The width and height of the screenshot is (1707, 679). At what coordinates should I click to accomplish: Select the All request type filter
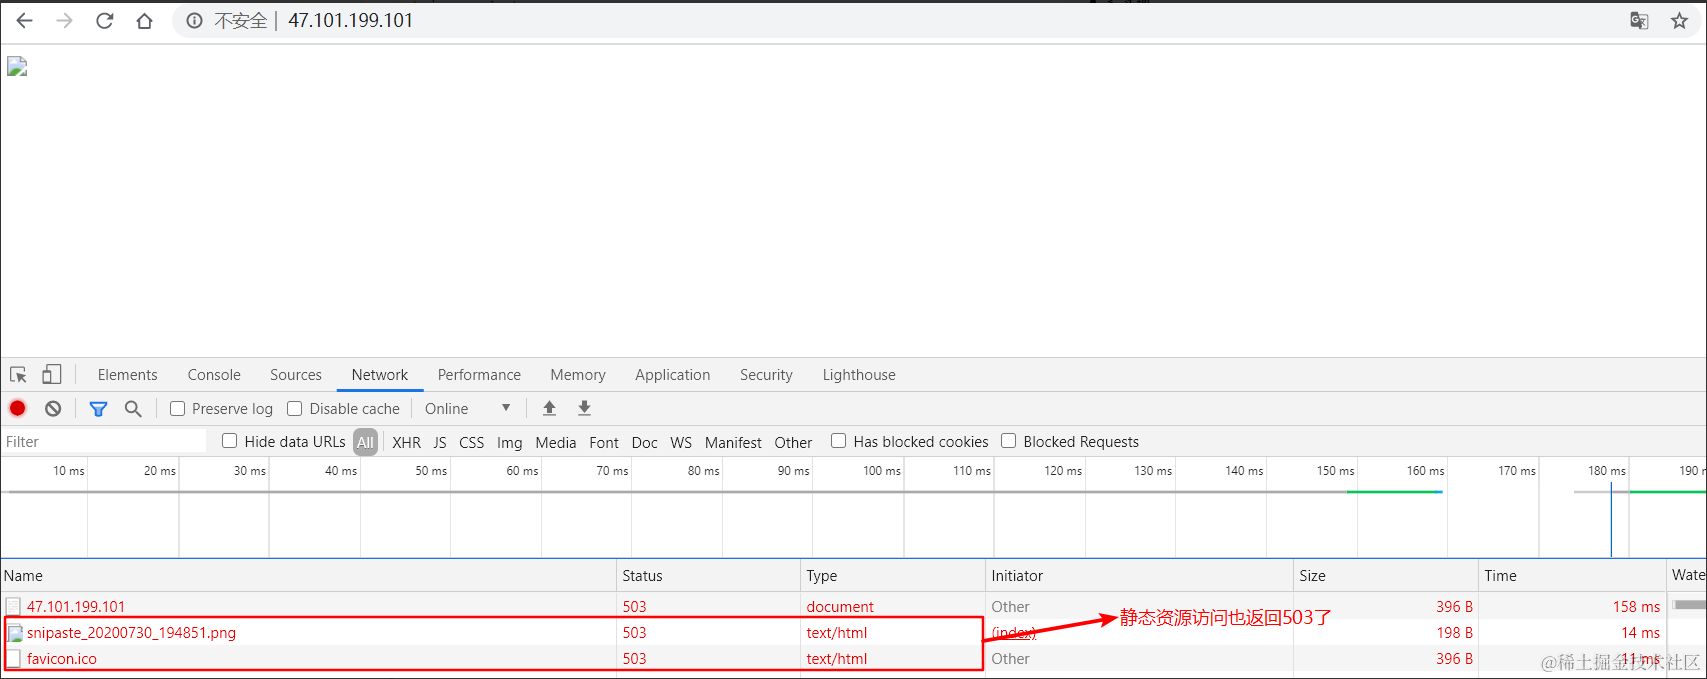(x=365, y=442)
